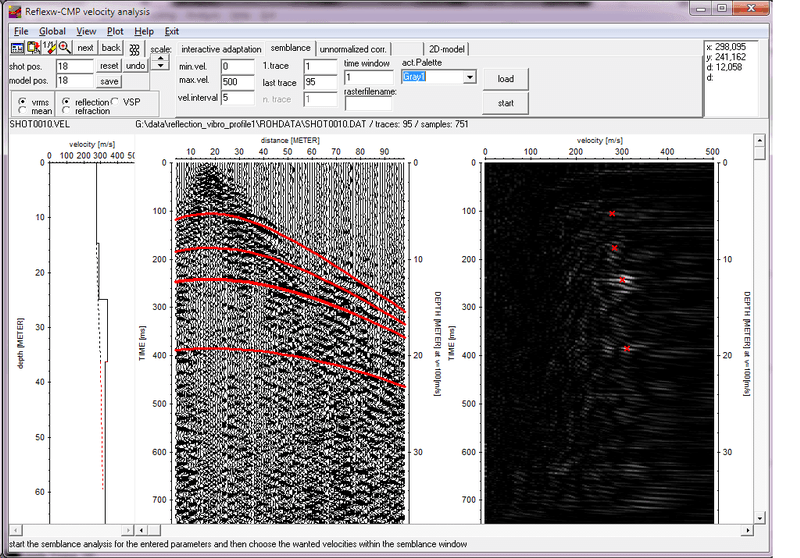Image resolution: width=800 pixels, height=558 pixels.
Task: Open the File menu
Action: (x=21, y=31)
